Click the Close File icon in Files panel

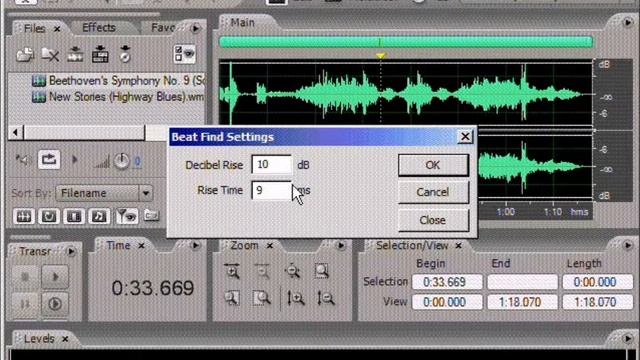point(50,54)
